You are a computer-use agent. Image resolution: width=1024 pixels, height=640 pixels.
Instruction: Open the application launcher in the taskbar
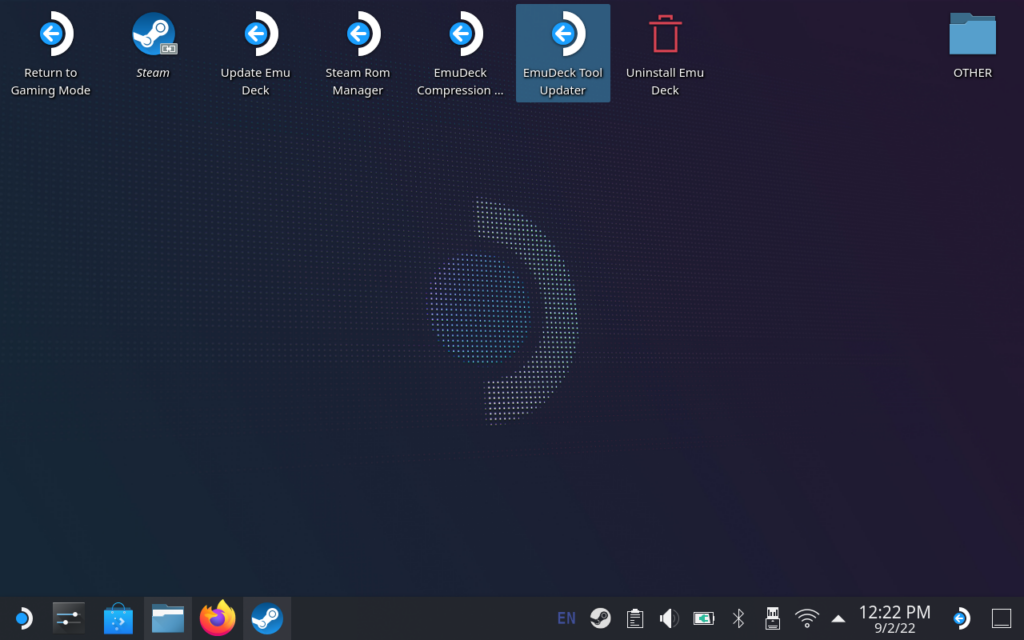coord(24,618)
